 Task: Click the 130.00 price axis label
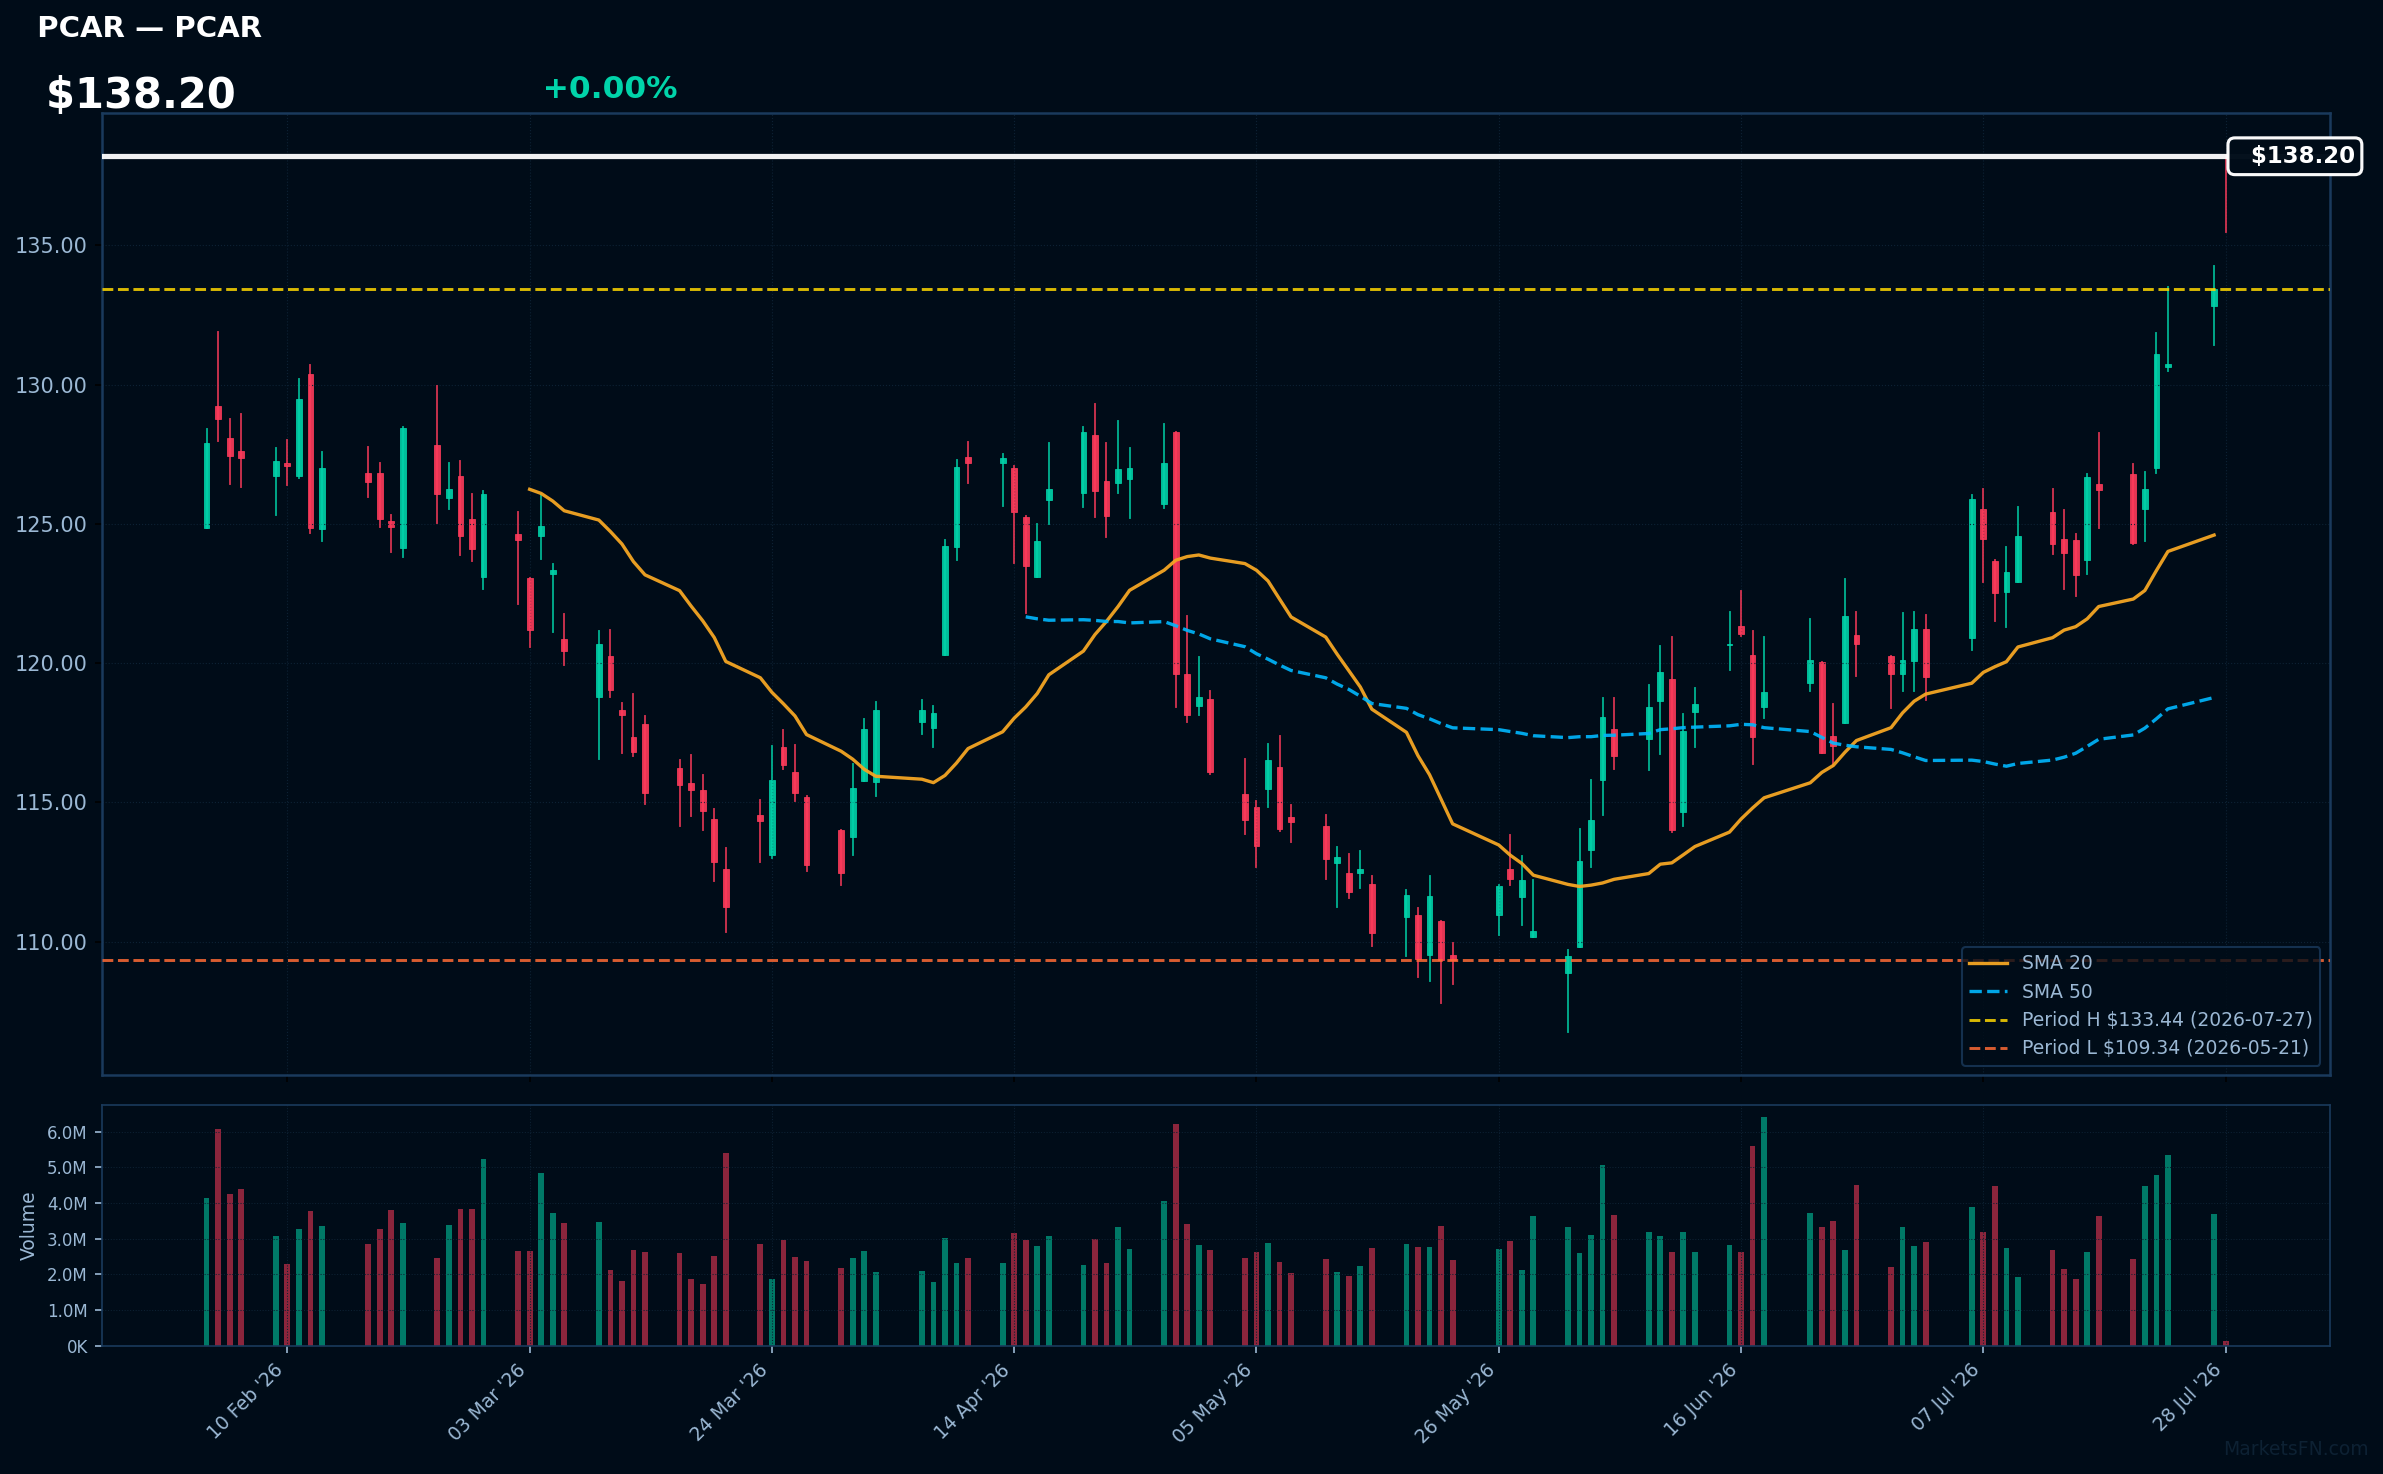pos(51,385)
